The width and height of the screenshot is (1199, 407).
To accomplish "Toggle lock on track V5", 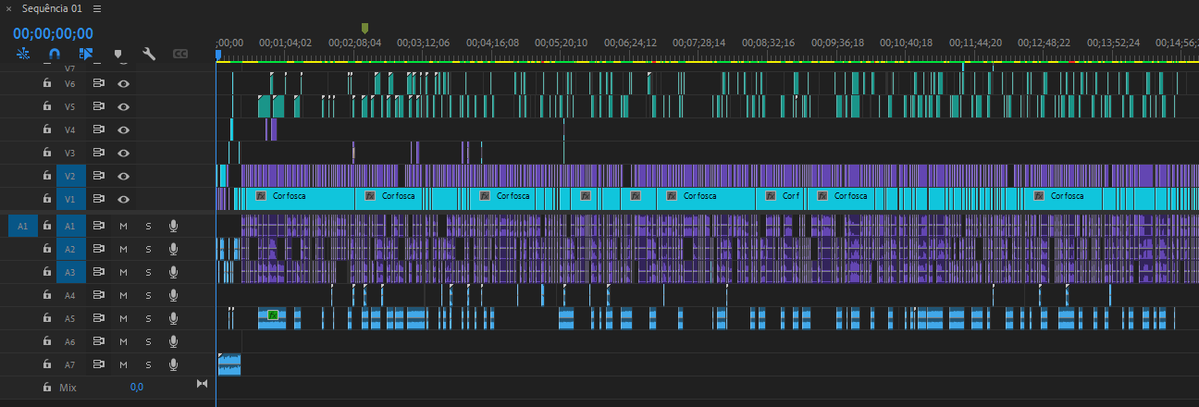I will [47, 106].
